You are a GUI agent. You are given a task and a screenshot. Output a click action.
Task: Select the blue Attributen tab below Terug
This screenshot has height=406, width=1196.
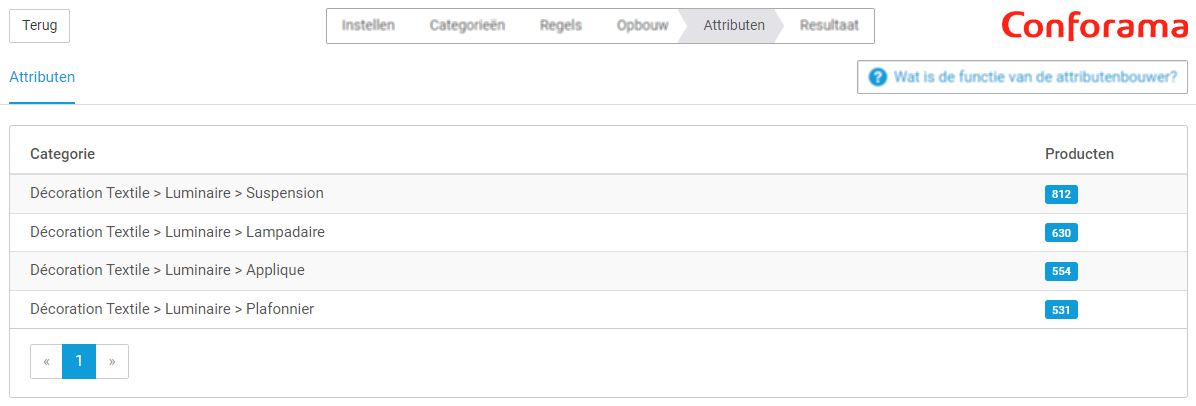tap(42, 77)
